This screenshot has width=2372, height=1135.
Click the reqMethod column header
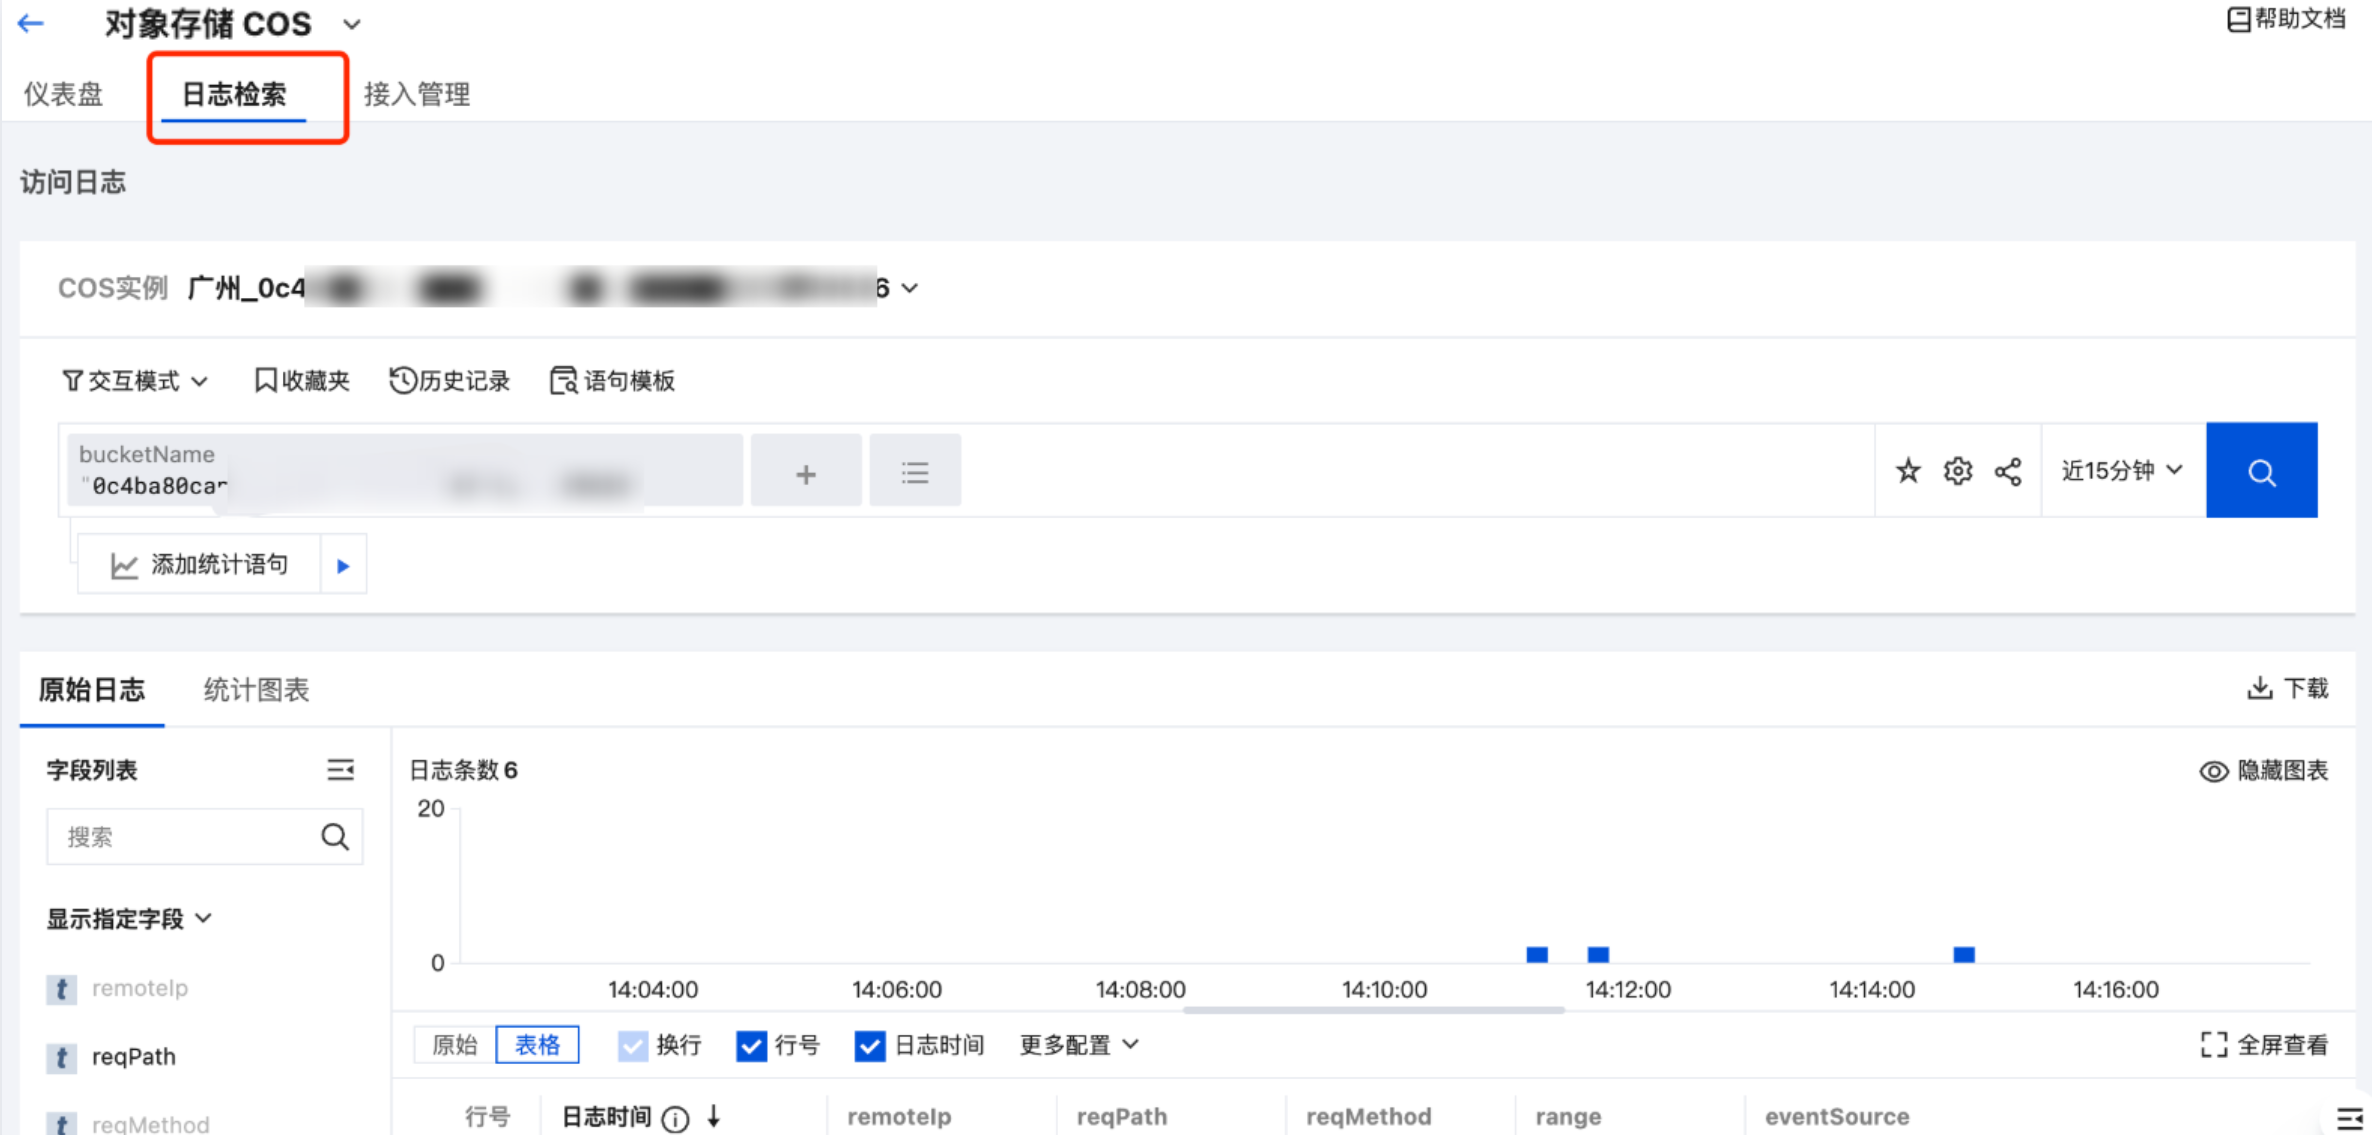[1368, 1116]
